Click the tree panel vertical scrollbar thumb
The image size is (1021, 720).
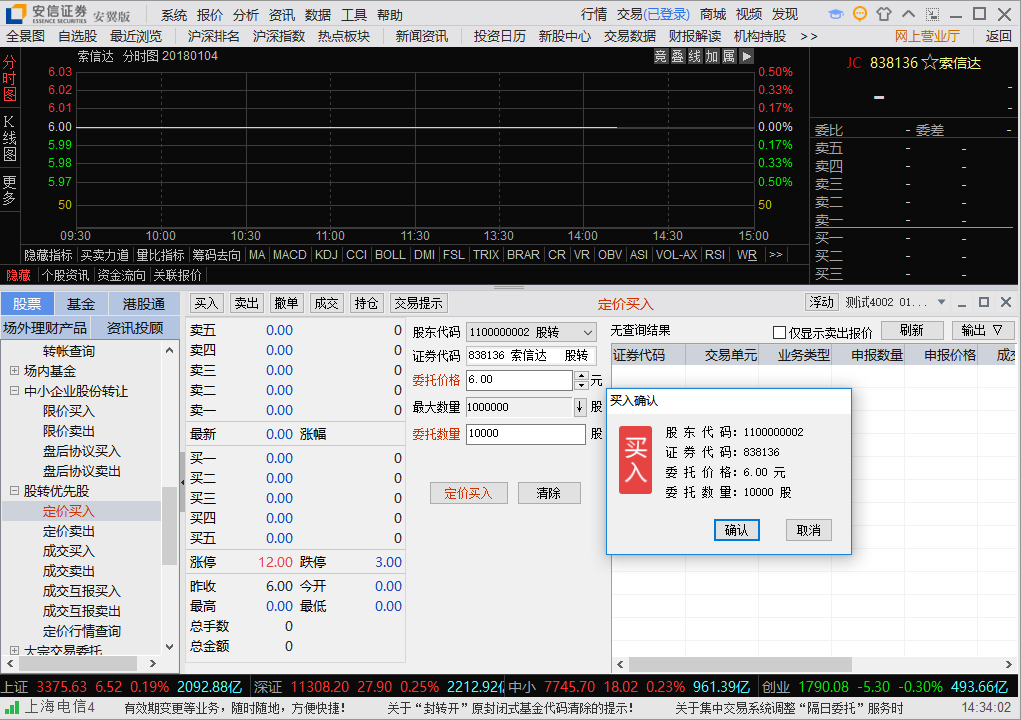point(169,526)
